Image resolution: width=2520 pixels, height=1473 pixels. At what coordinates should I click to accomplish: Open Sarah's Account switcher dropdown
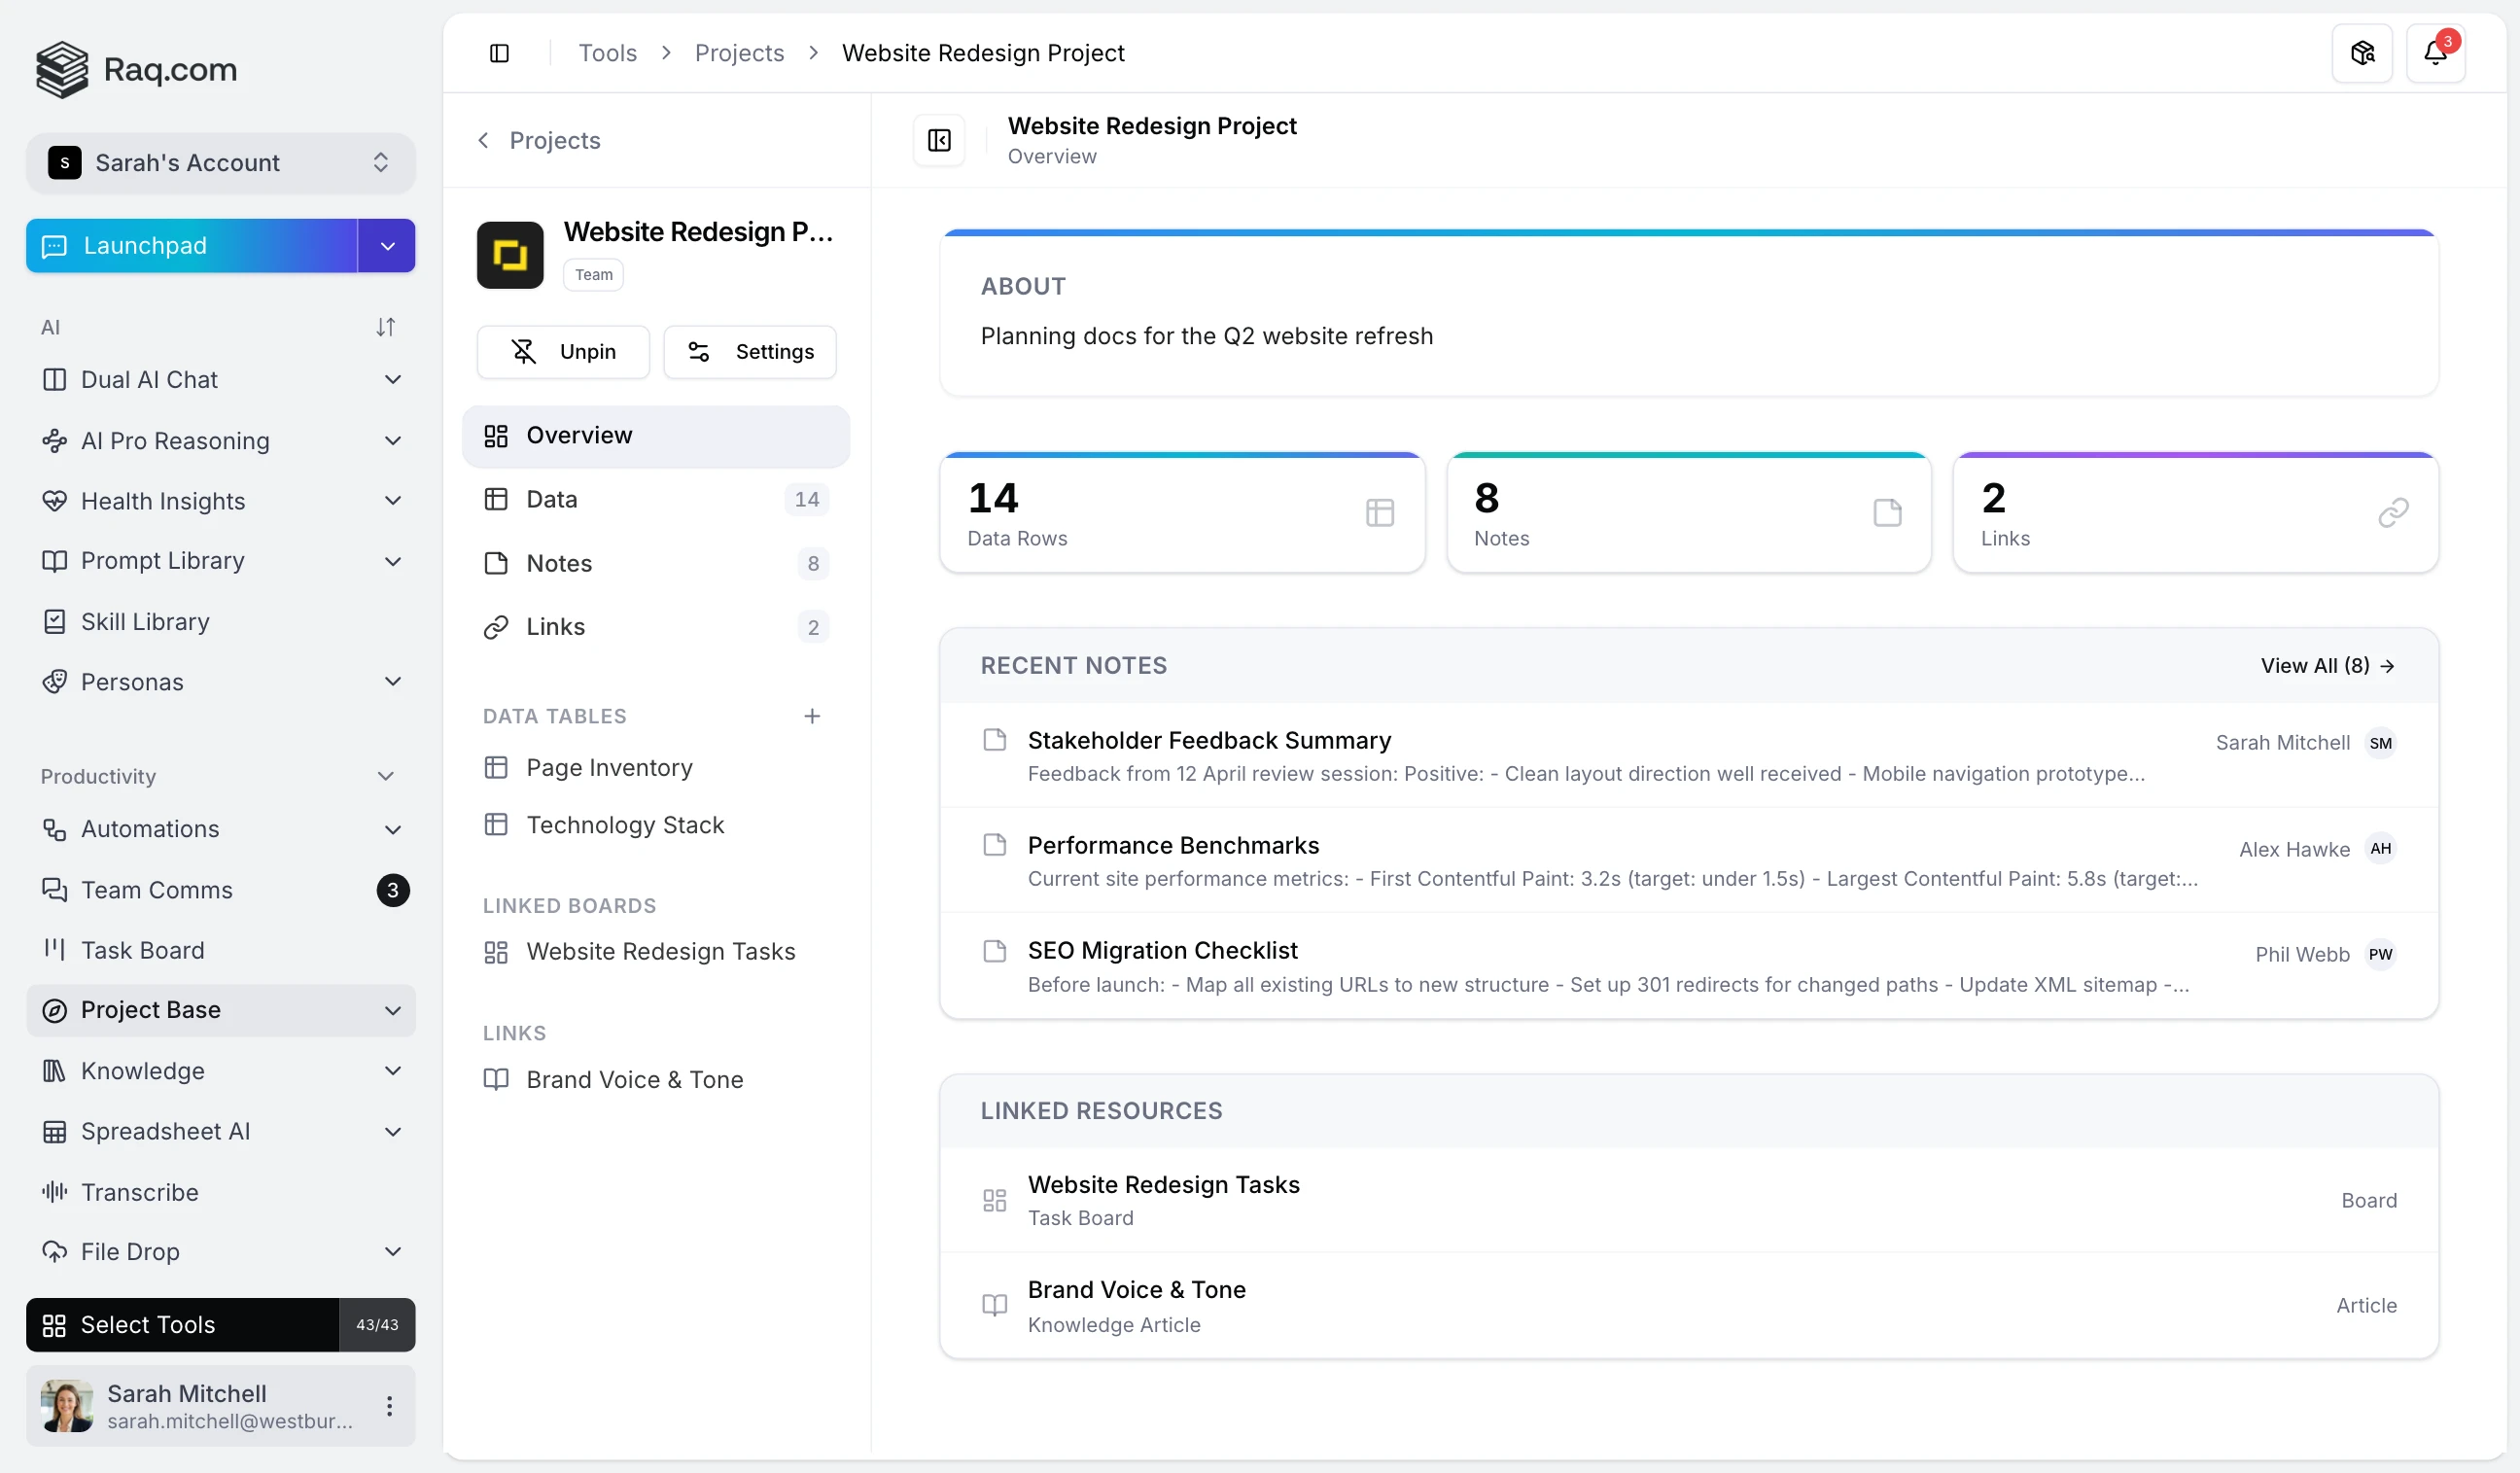(220, 162)
